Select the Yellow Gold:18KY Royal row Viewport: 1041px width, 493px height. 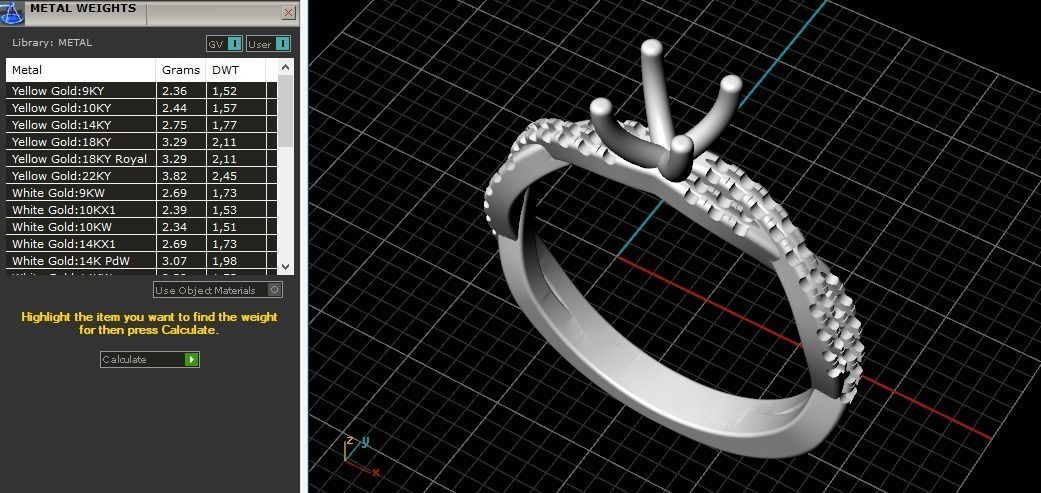(x=141, y=159)
